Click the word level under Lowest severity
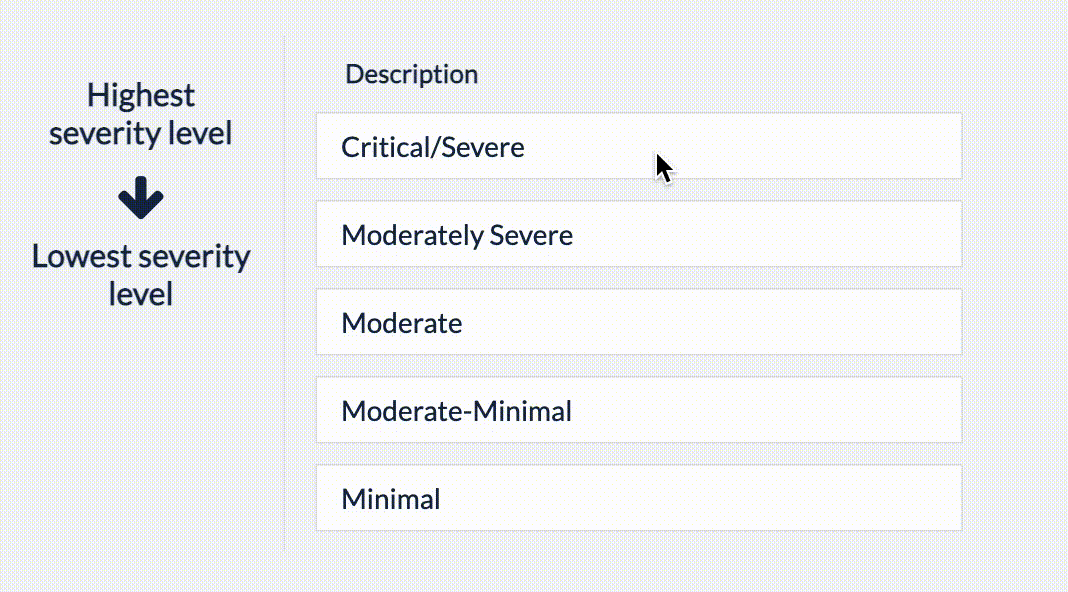The image size is (1068, 592). click(x=141, y=294)
